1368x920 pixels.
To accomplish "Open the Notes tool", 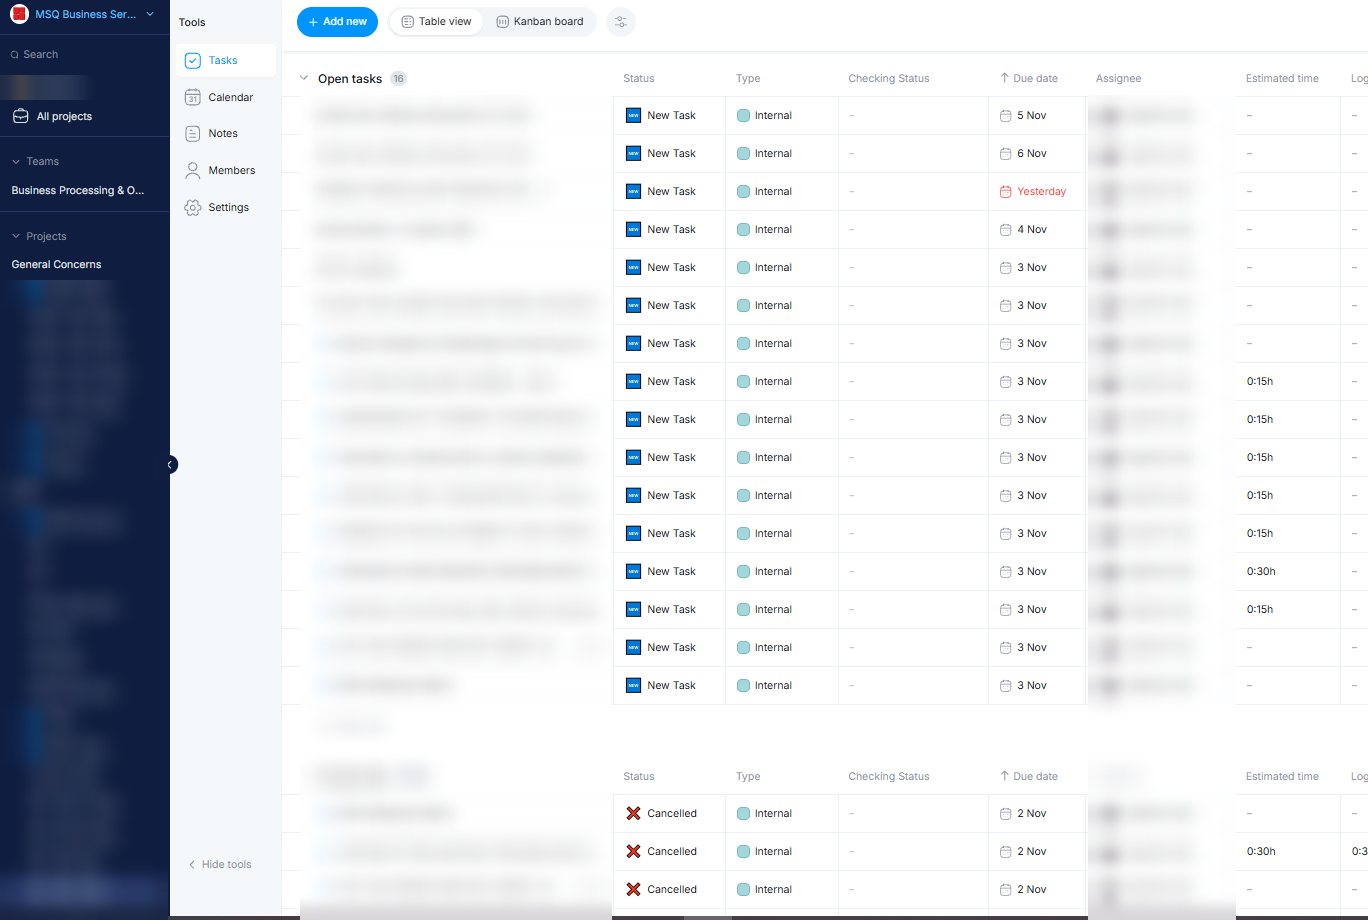I will click(x=225, y=133).
